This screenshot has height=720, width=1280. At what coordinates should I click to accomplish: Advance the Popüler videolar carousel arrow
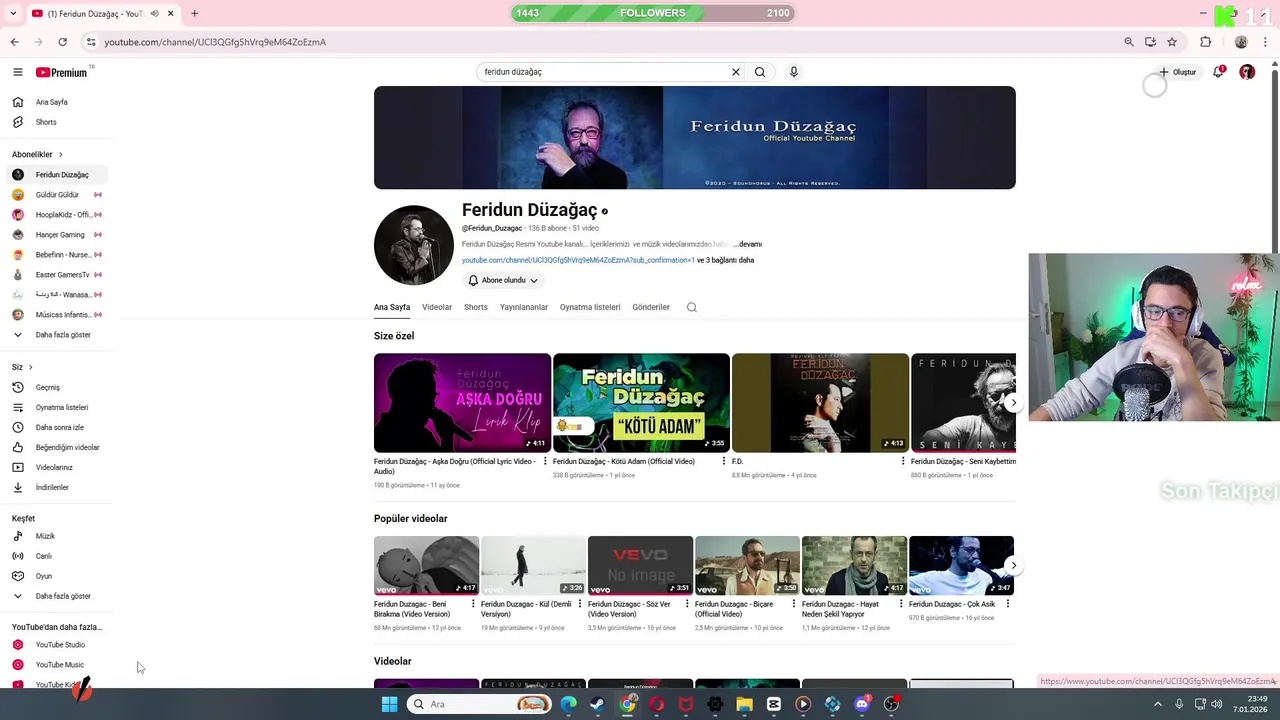(1013, 566)
